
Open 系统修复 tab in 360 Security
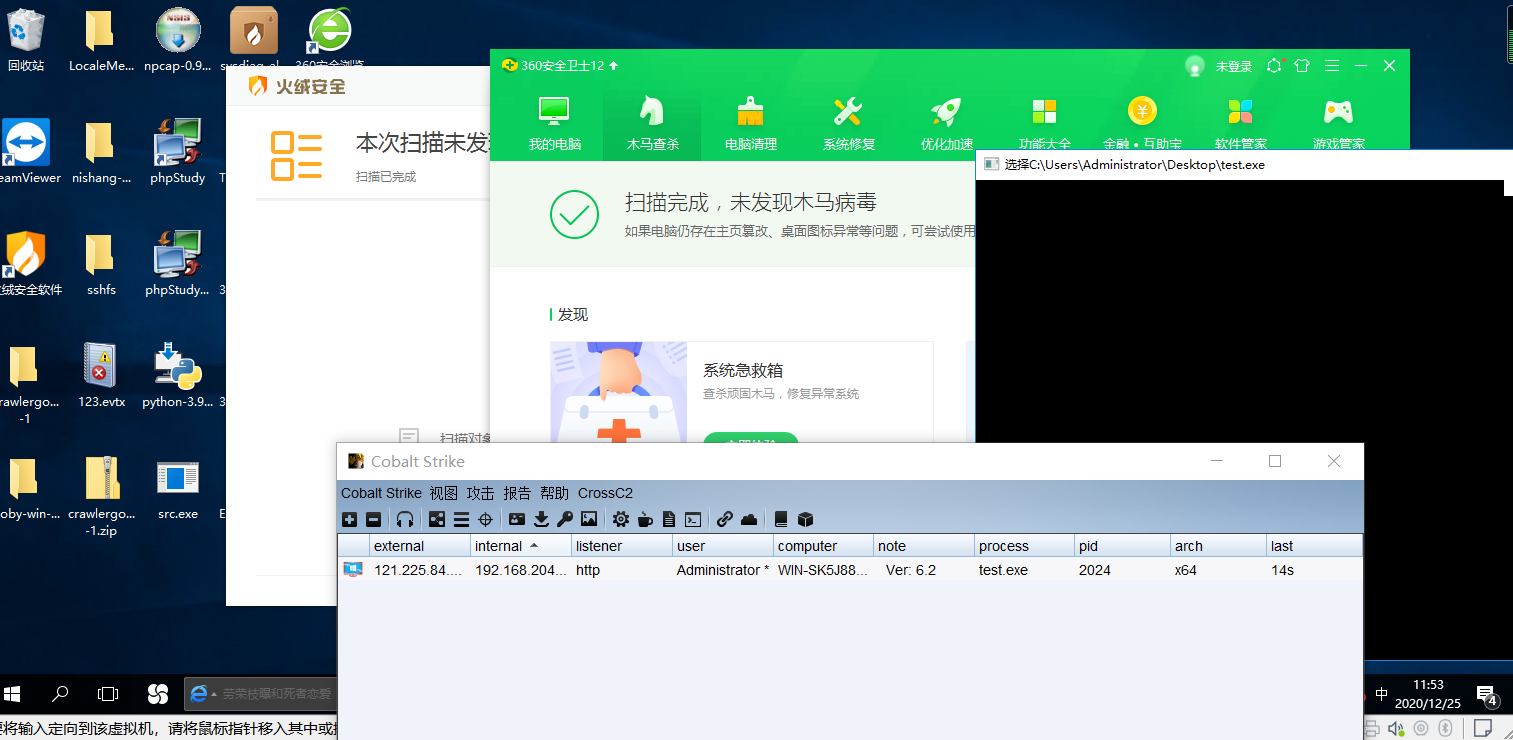(x=848, y=124)
